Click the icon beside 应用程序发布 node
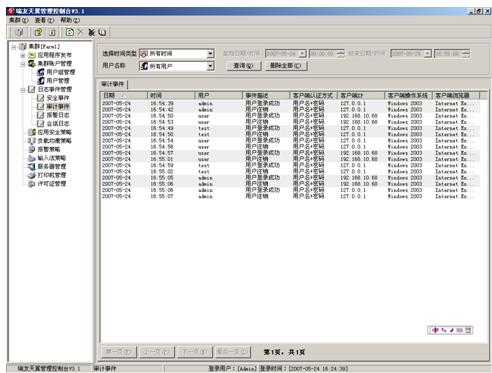492x373 pixels. point(32,55)
